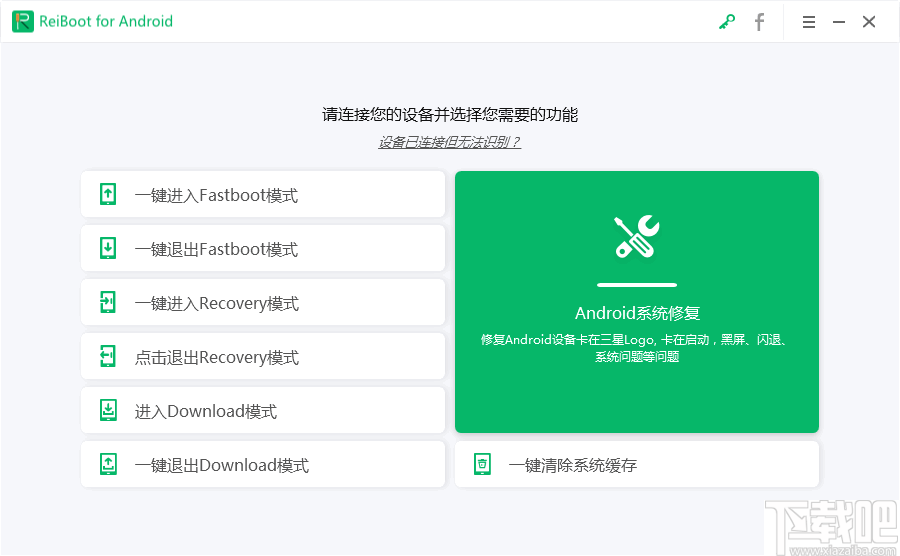Minimize the ReiBoot window
Viewport: 900px width, 556px height.
point(839,22)
